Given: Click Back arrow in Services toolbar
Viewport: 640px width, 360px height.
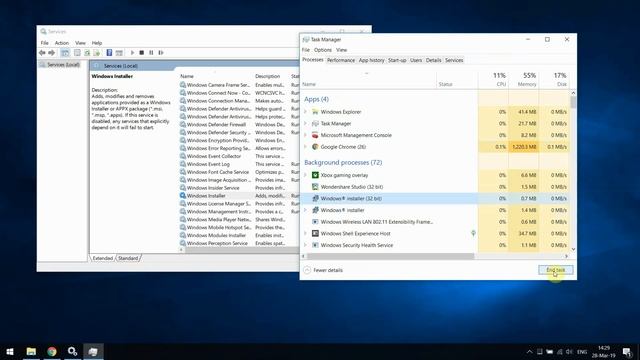Looking at the screenshot, I should pyautogui.click(x=42, y=53).
